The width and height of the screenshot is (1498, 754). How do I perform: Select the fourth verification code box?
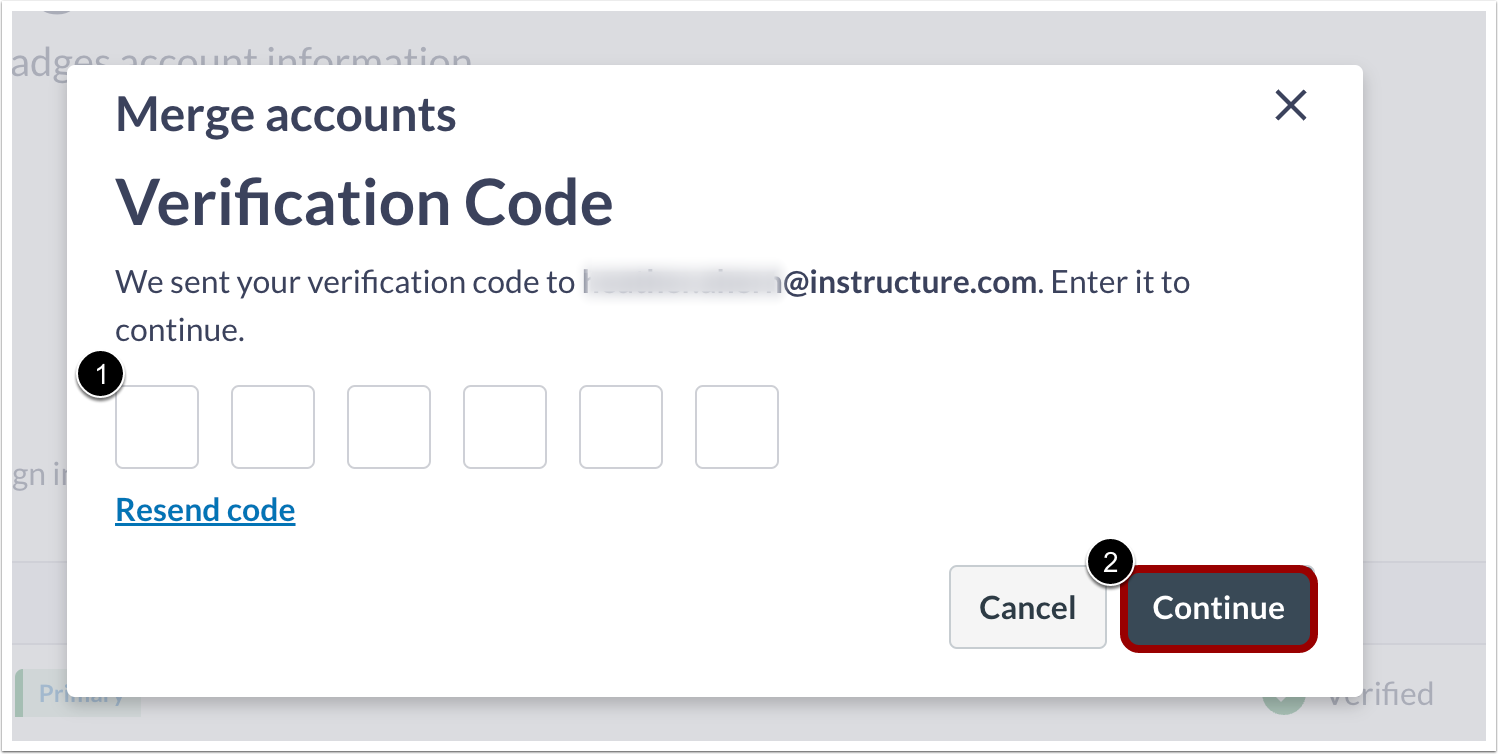pyautogui.click(x=505, y=427)
